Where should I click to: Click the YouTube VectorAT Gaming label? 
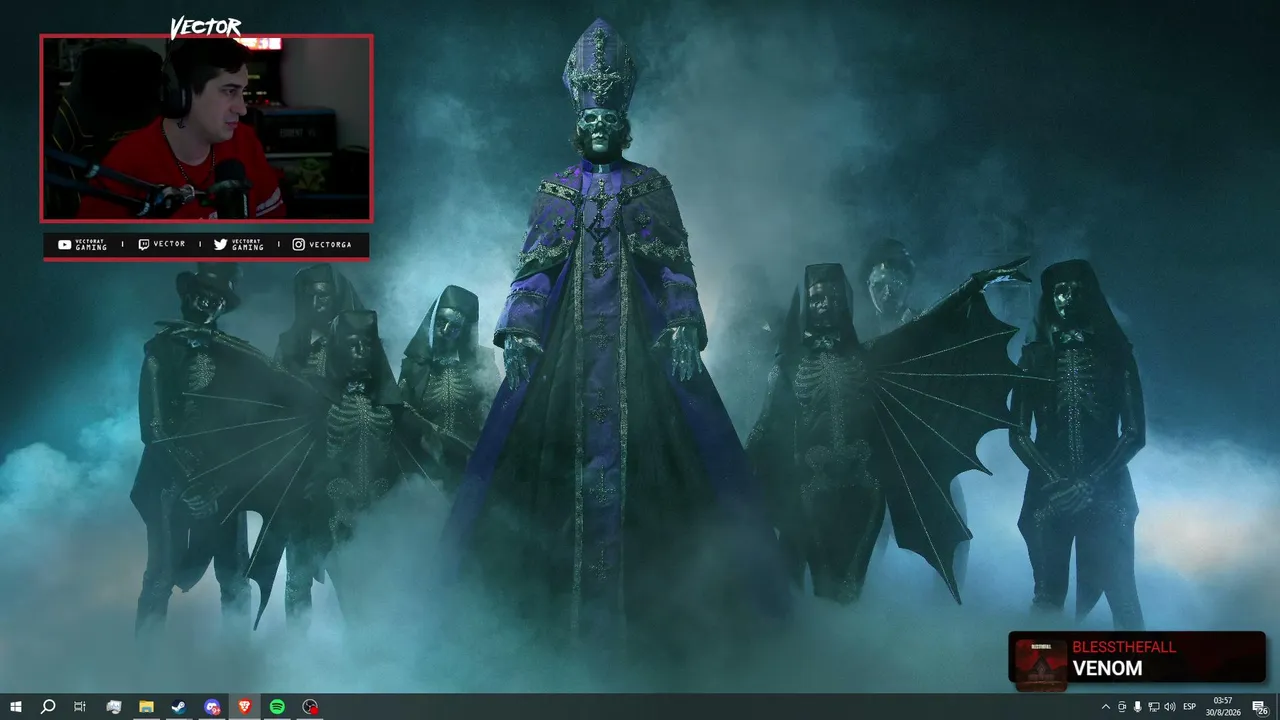pyautogui.click(x=83, y=245)
